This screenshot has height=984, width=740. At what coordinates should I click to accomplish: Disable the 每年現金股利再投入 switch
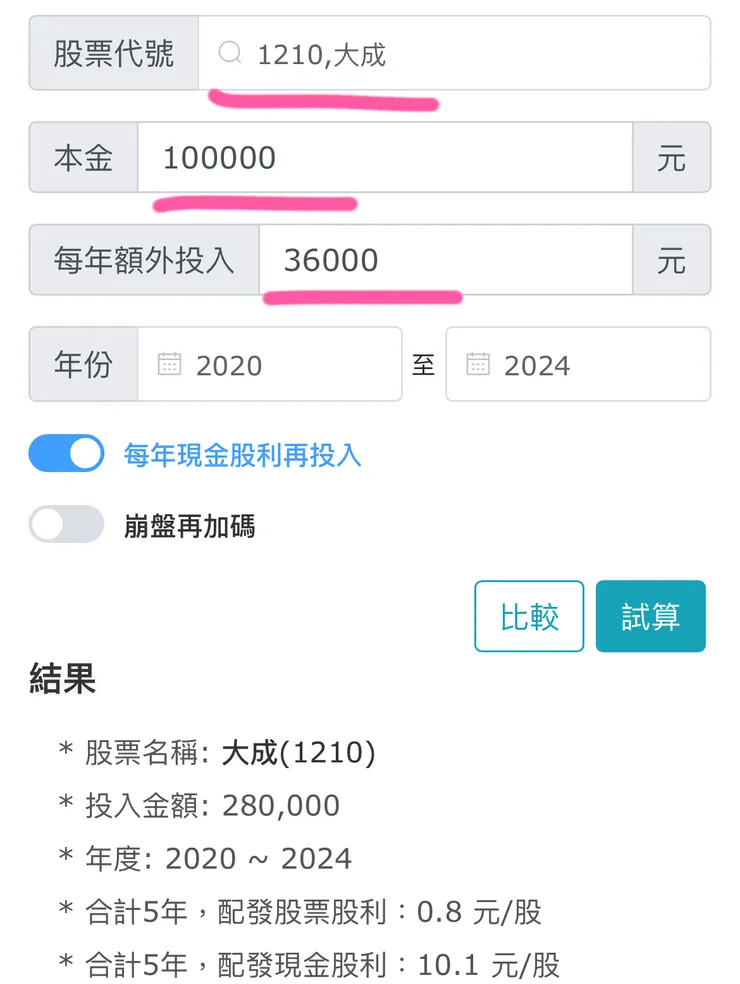pos(67,455)
